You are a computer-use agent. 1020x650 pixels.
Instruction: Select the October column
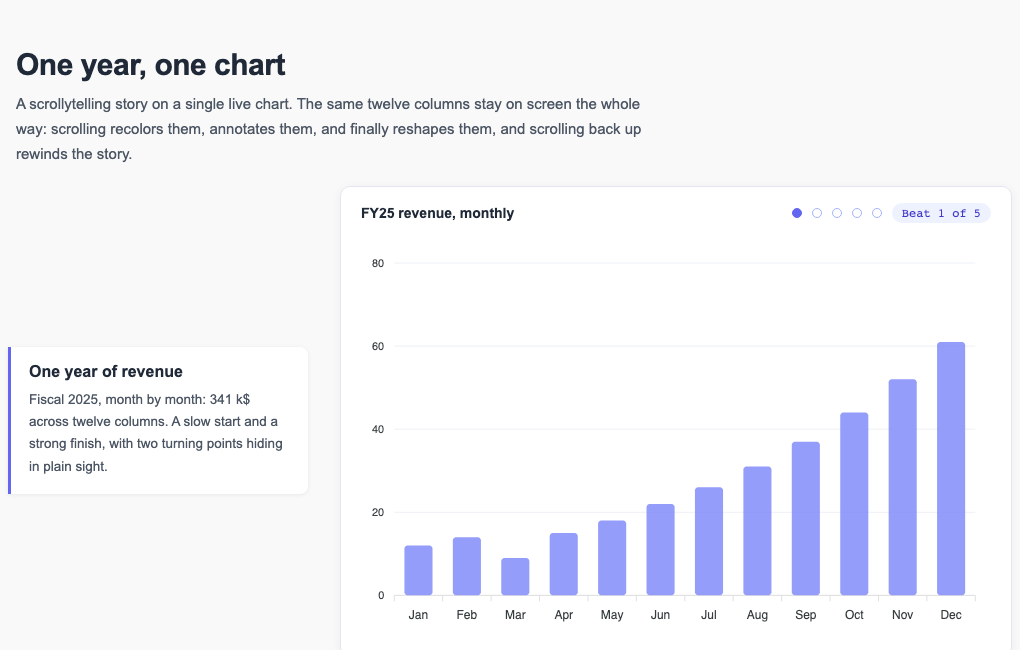point(854,504)
